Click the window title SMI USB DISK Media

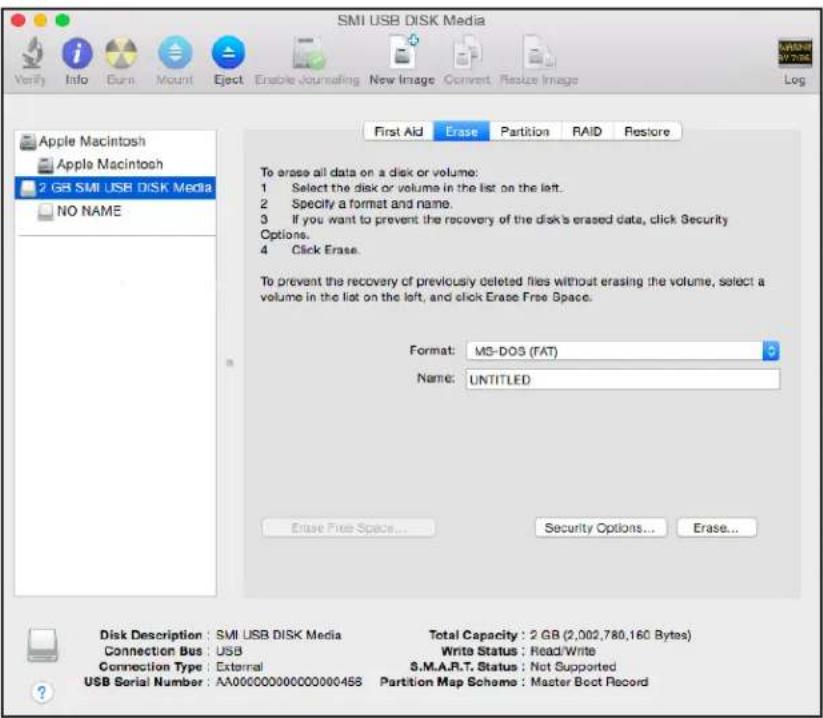tap(411, 20)
